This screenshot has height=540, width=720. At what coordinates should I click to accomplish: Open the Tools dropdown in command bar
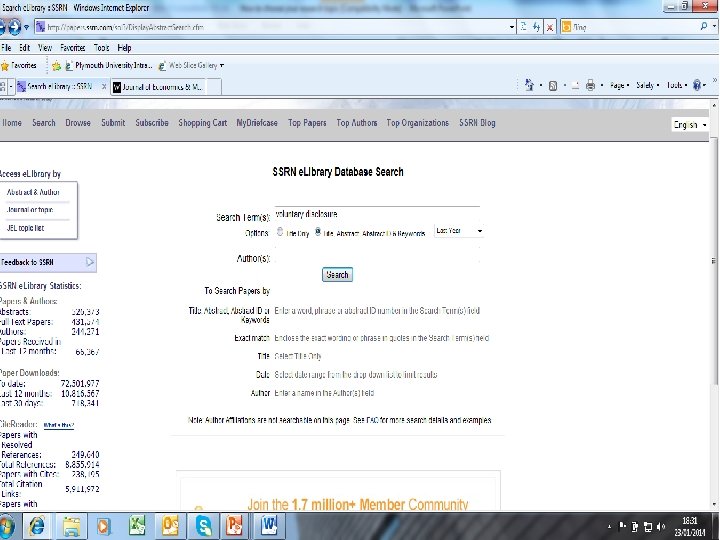pyautogui.click(x=677, y=85)
